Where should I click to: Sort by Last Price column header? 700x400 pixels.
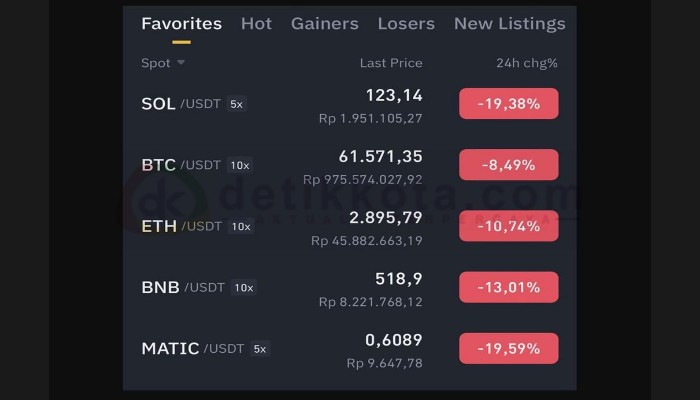coord(391,63)
